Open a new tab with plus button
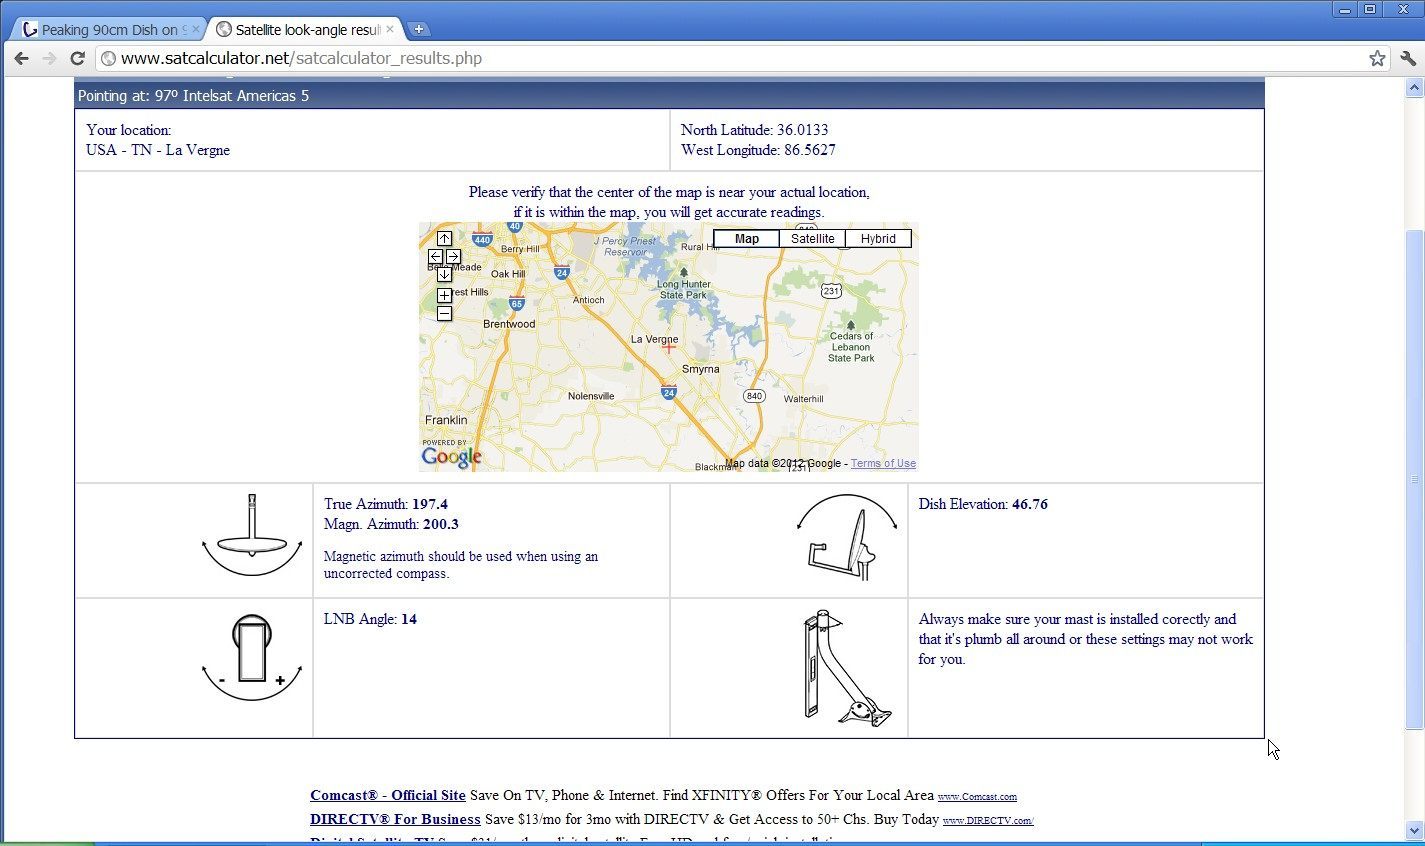This screenshot has width=1425, height=846. [x=419, y=29]
